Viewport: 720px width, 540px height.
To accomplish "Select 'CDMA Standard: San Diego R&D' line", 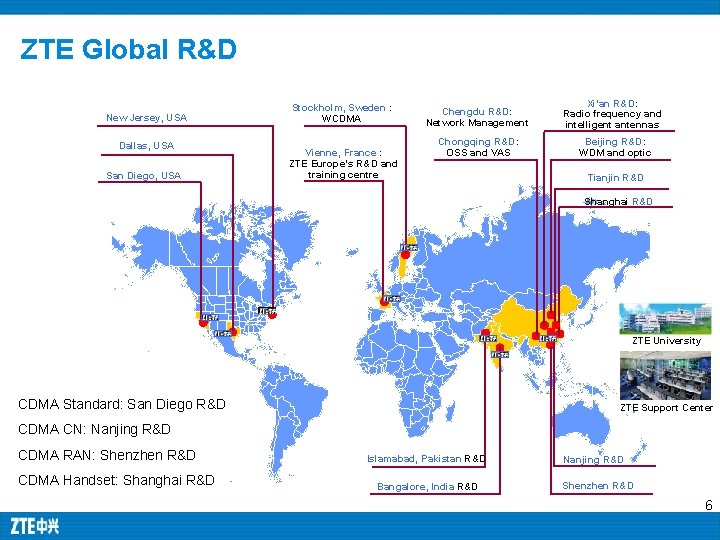I will (x=122, y=404).
